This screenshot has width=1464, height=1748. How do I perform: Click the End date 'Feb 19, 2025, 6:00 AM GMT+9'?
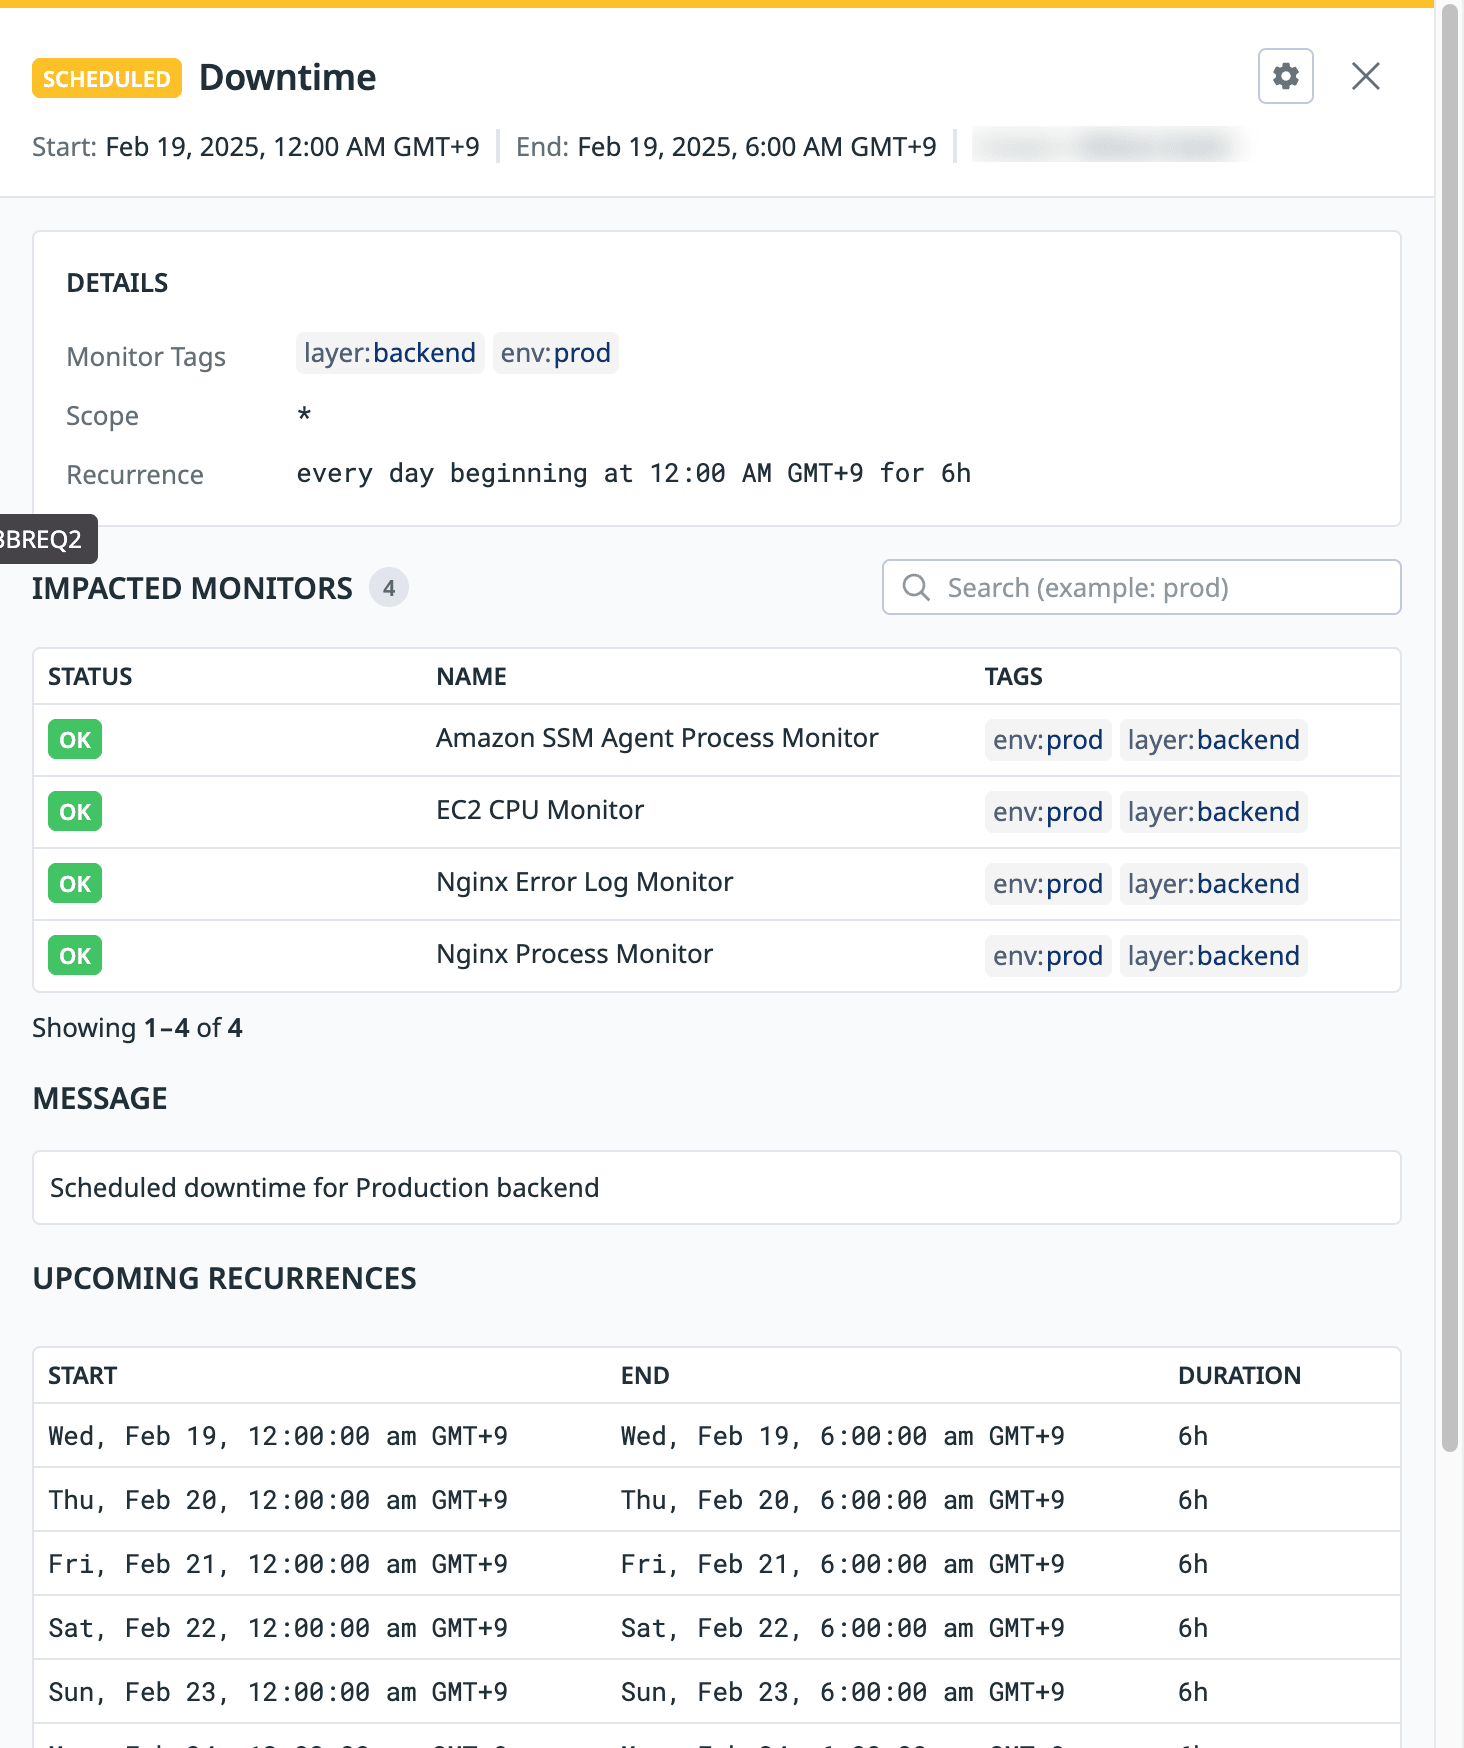tap(757, 147)
